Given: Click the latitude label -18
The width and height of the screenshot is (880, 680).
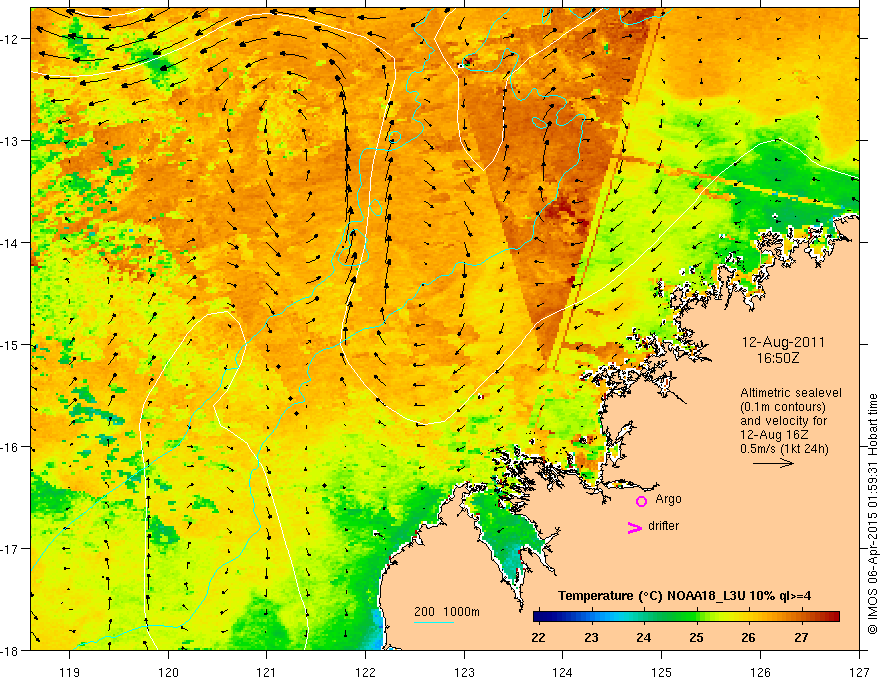Looking at the screenshot, I should [x=11, y=651].
